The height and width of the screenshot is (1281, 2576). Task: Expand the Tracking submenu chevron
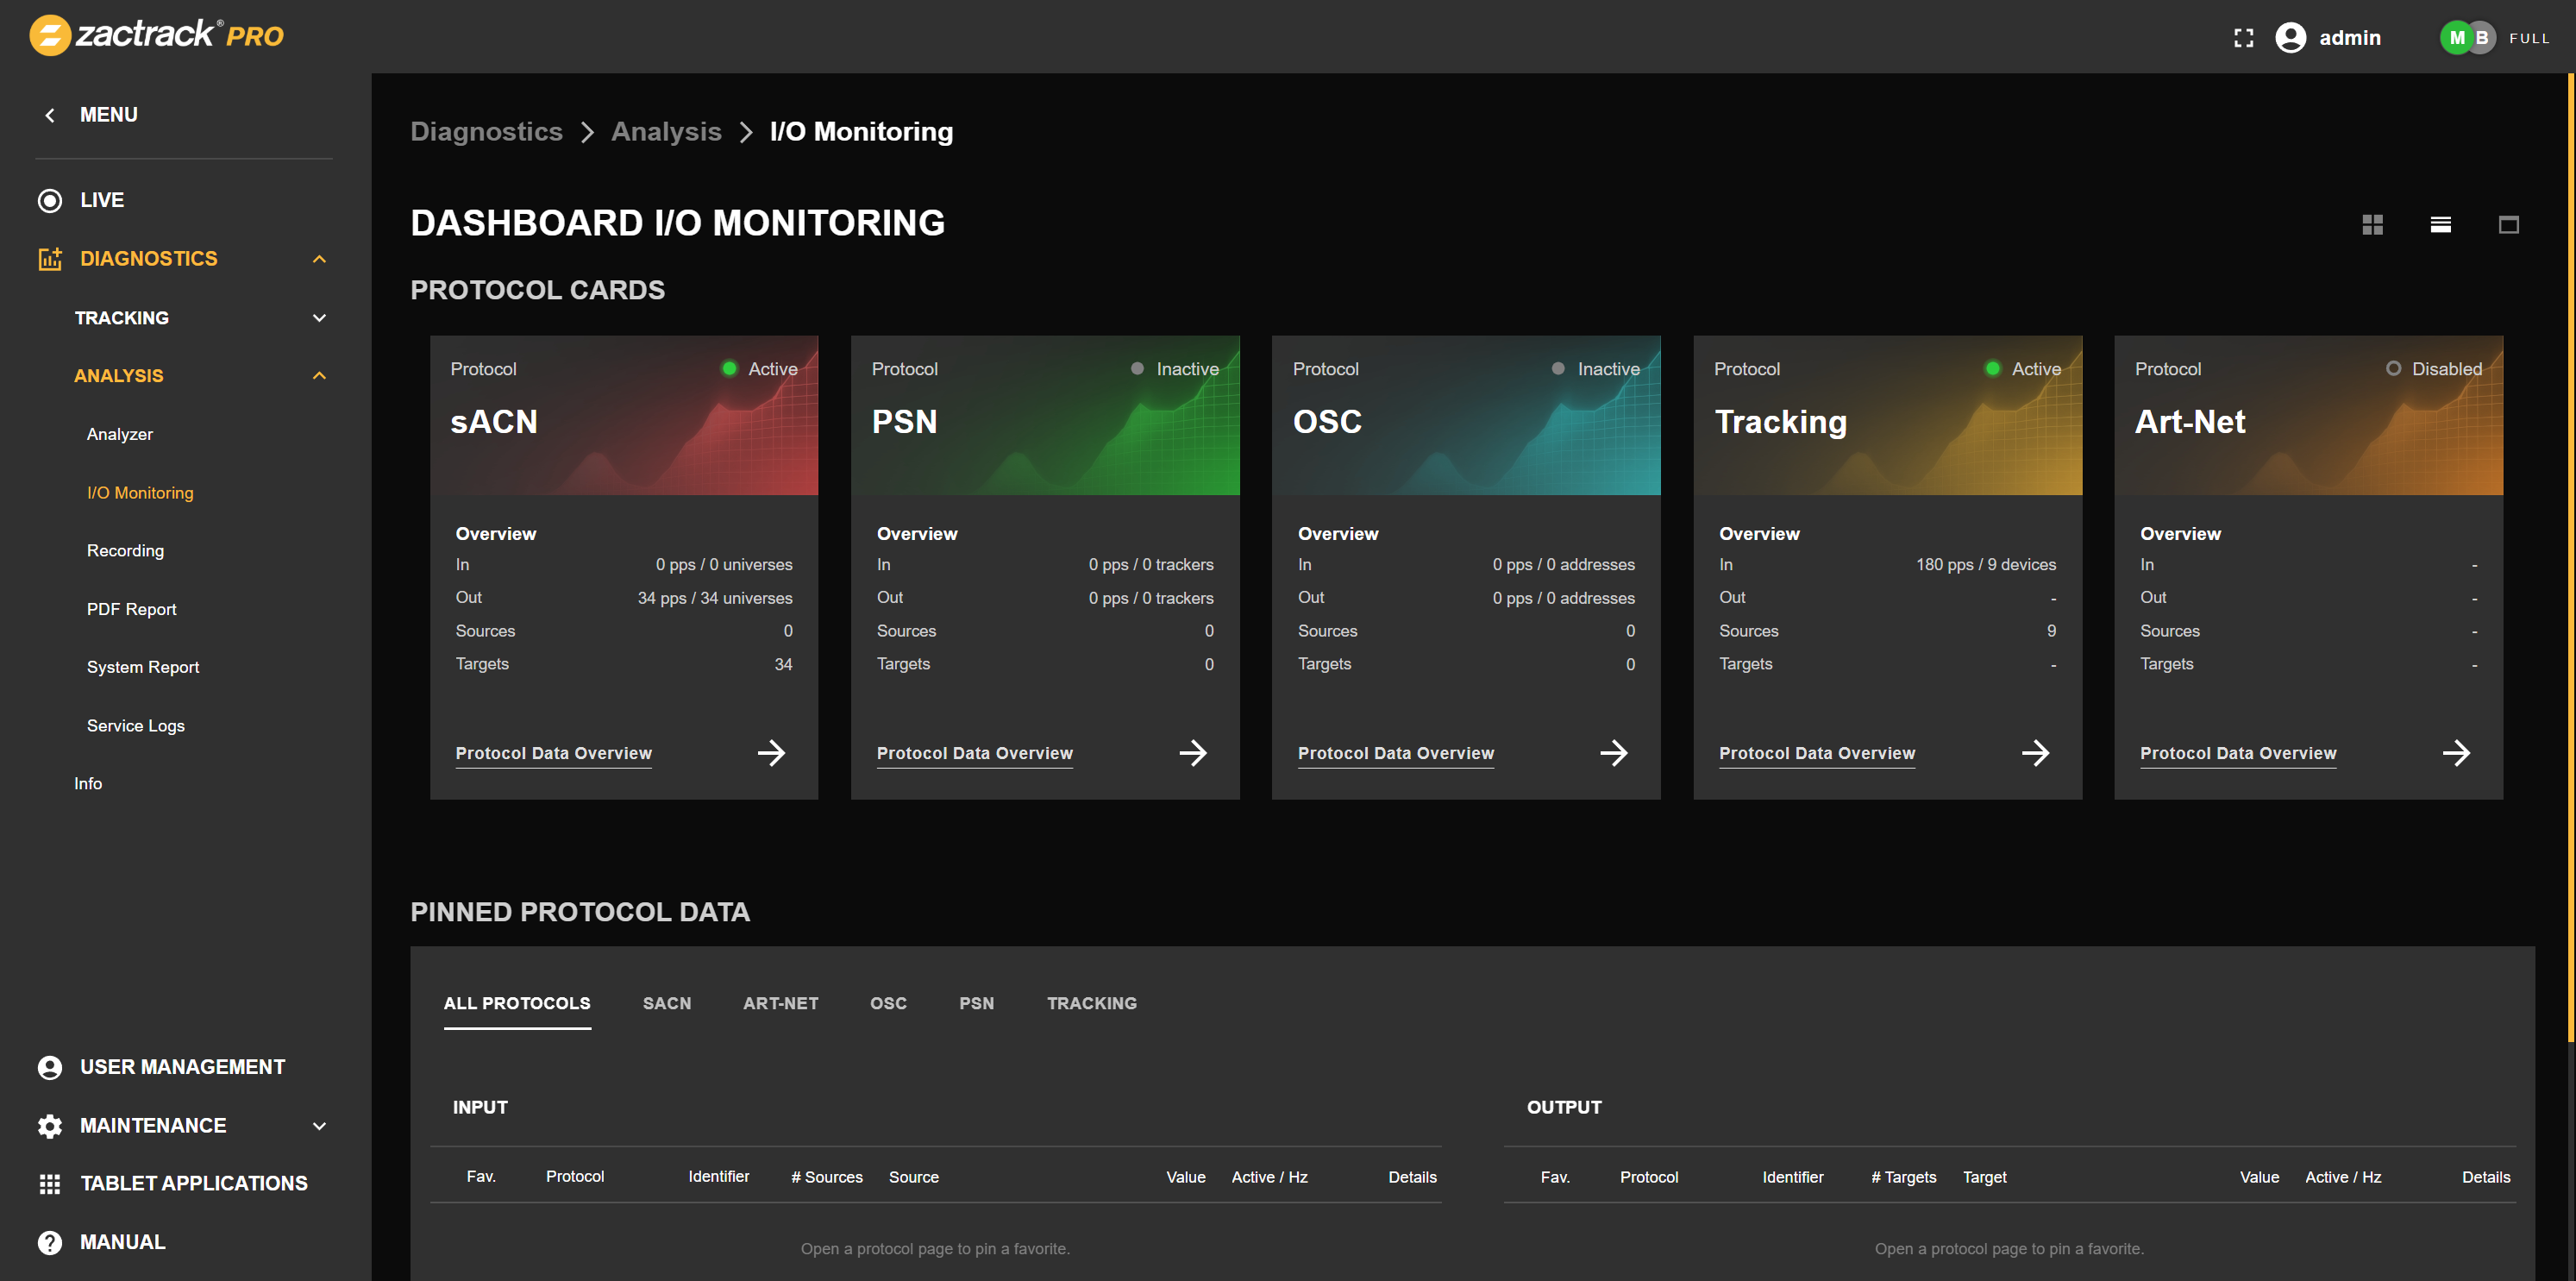click(319, 318)
